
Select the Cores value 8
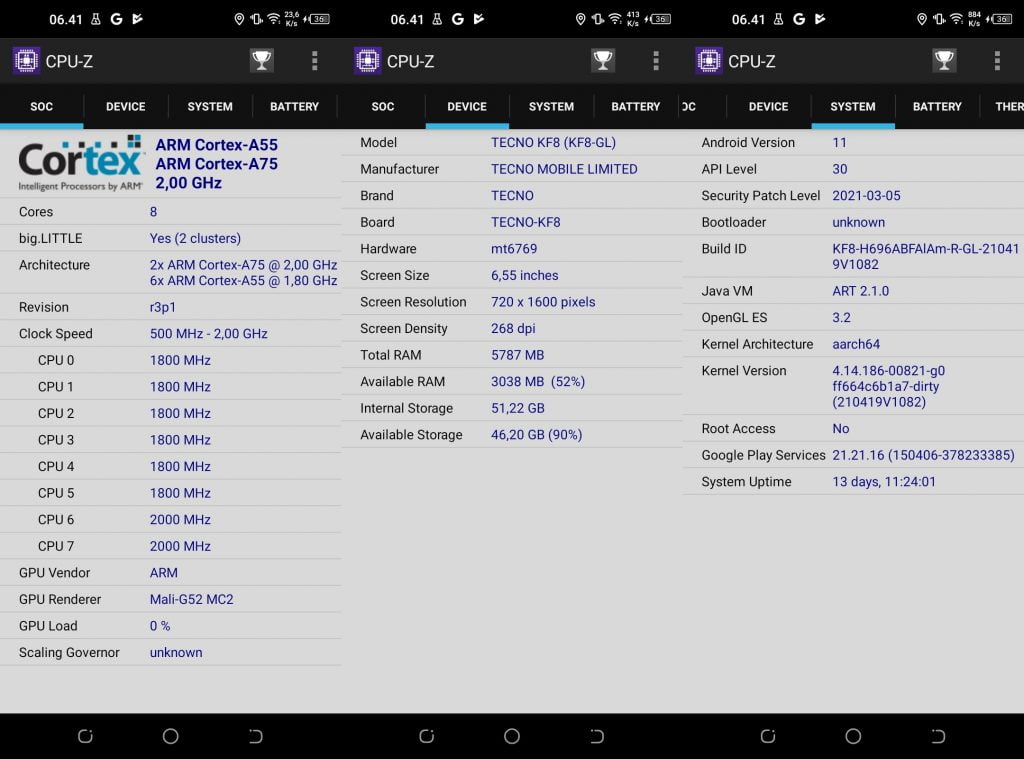click(153, 212)
